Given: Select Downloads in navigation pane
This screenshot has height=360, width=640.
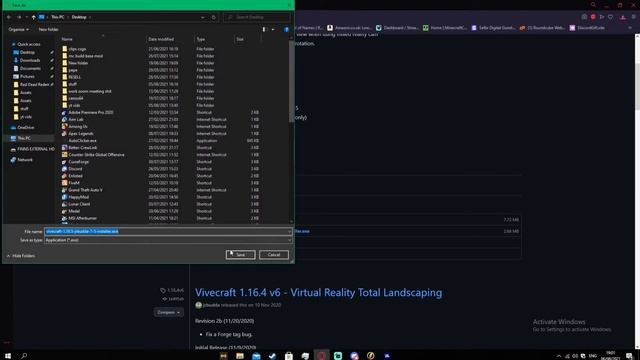Looking at the screenshot, I should (29, 60).
